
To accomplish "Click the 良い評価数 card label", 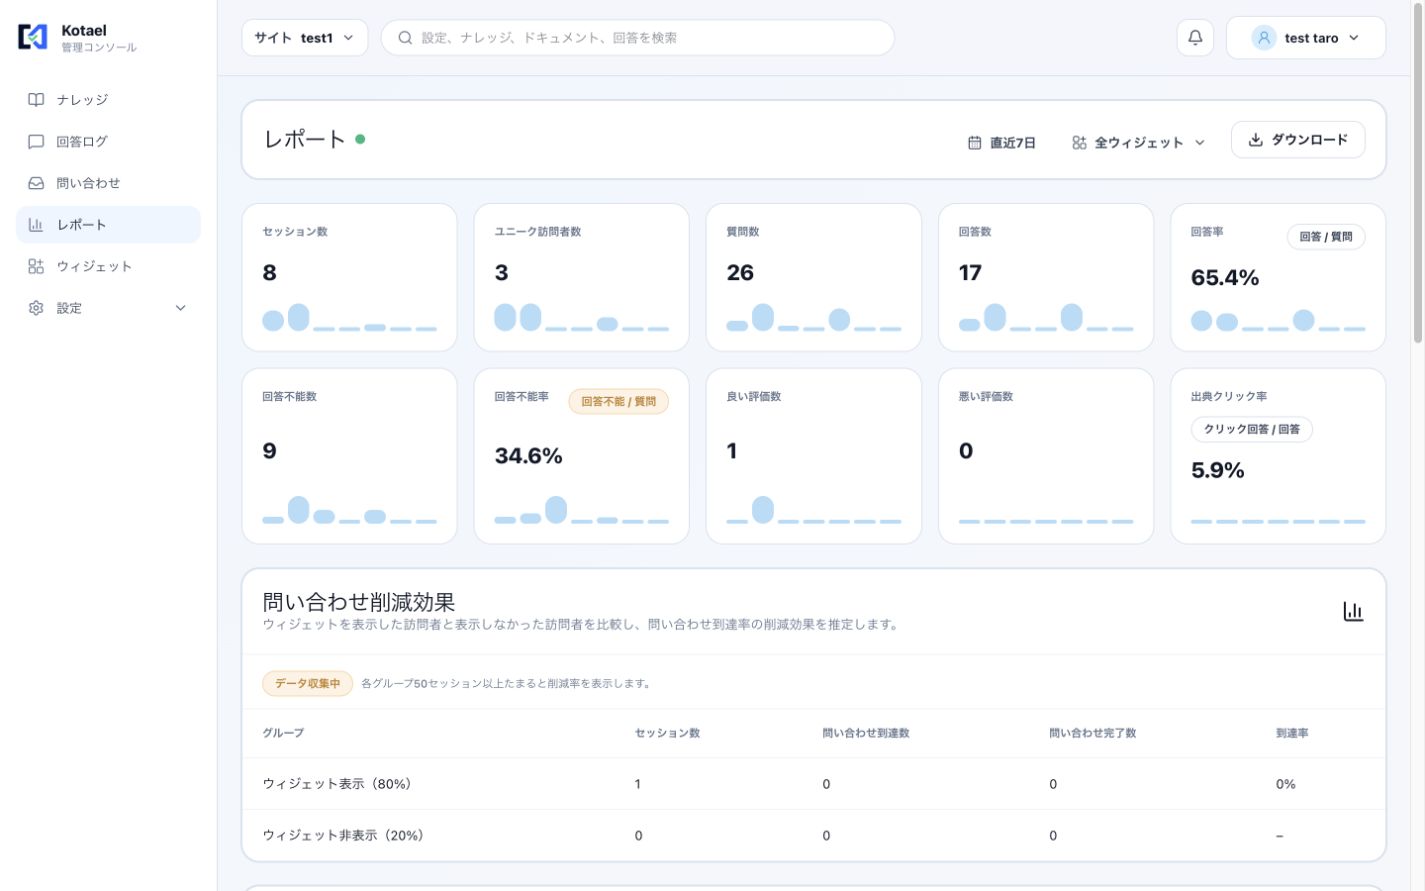I will click(754, 397).
